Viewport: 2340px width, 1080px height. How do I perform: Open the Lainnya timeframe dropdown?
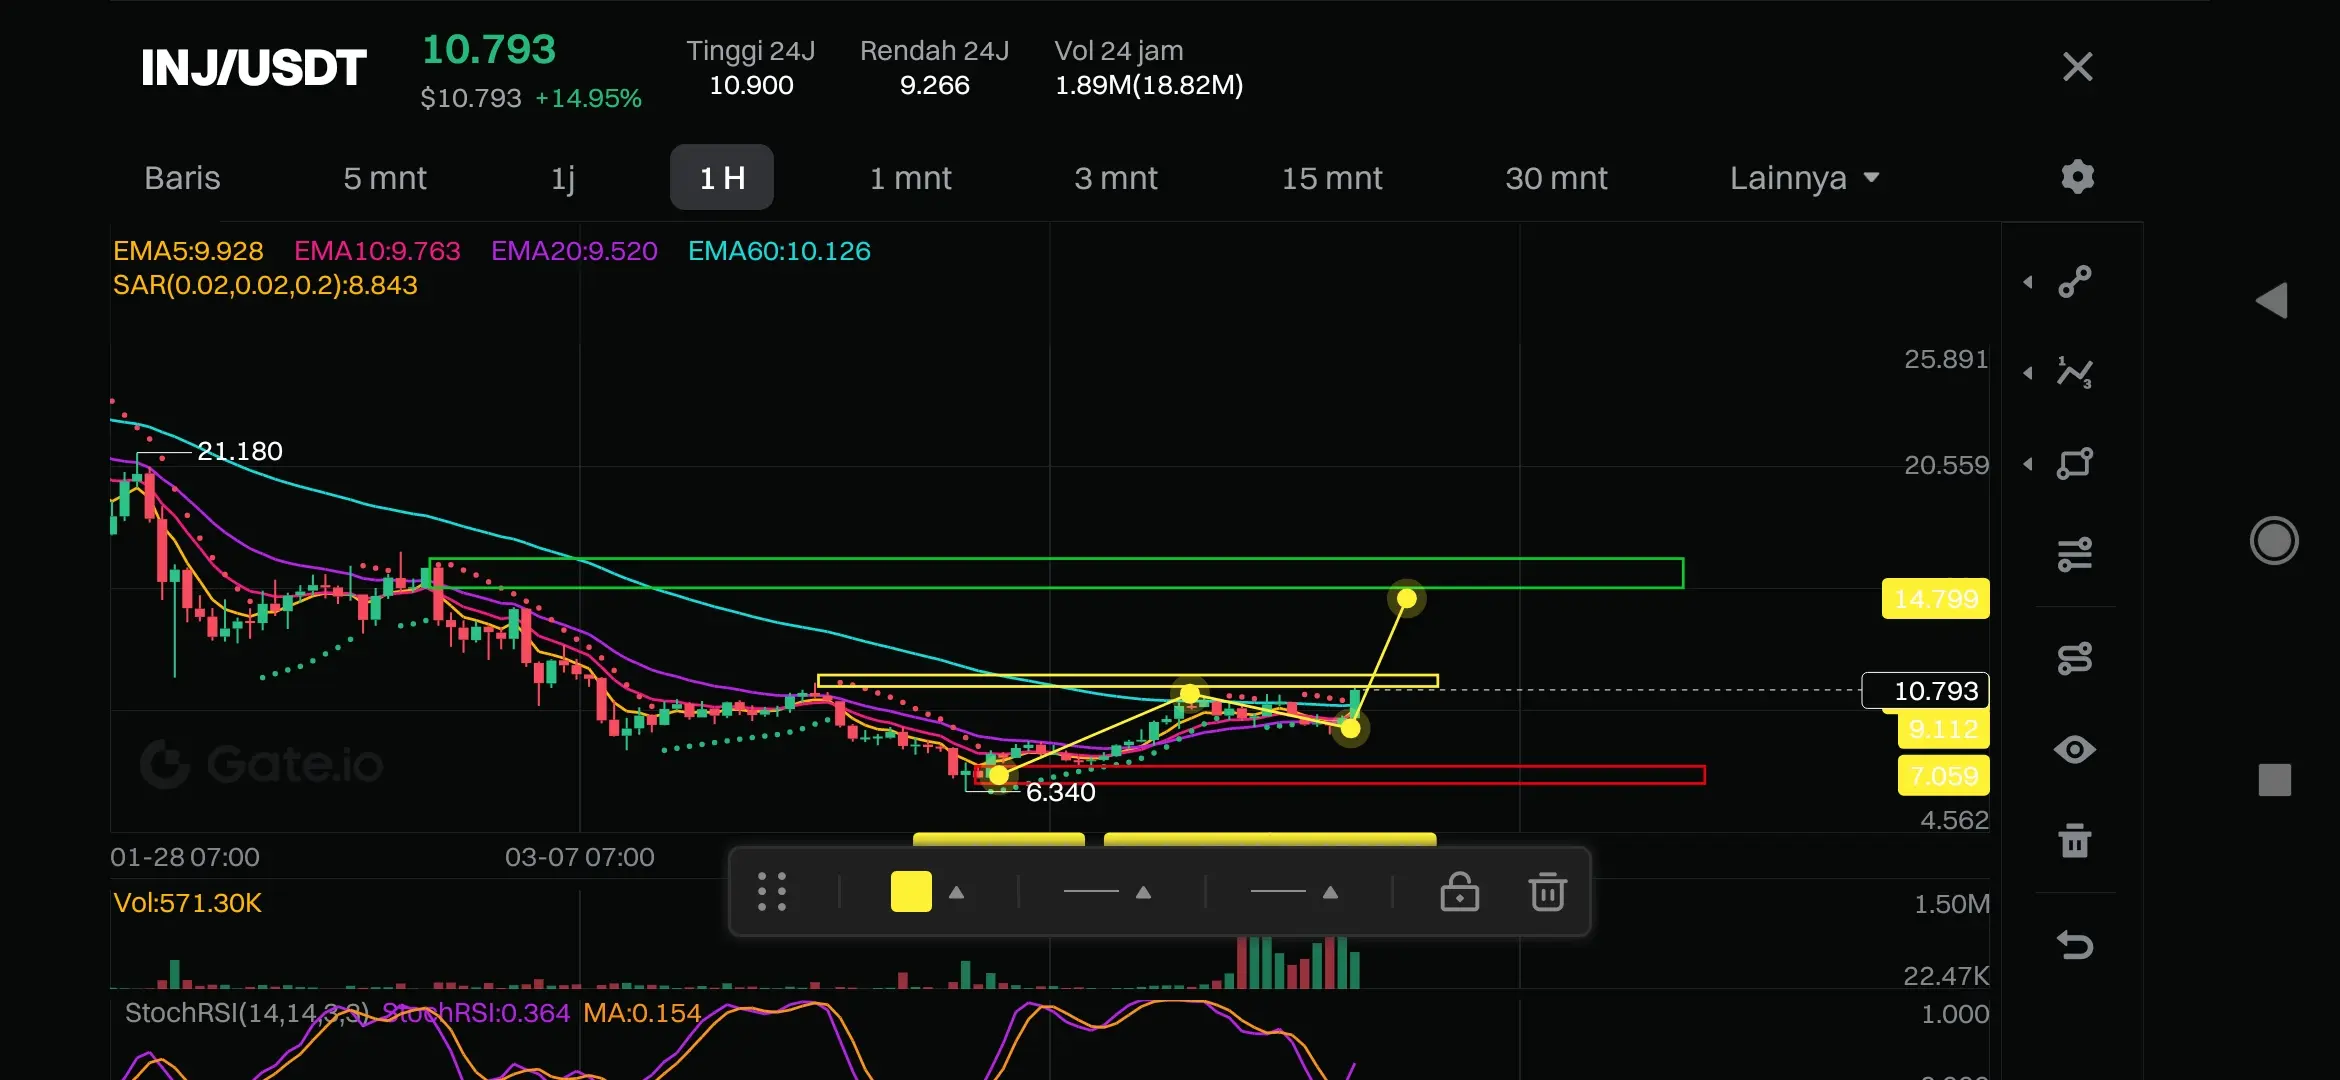(x=1804, y=178)
